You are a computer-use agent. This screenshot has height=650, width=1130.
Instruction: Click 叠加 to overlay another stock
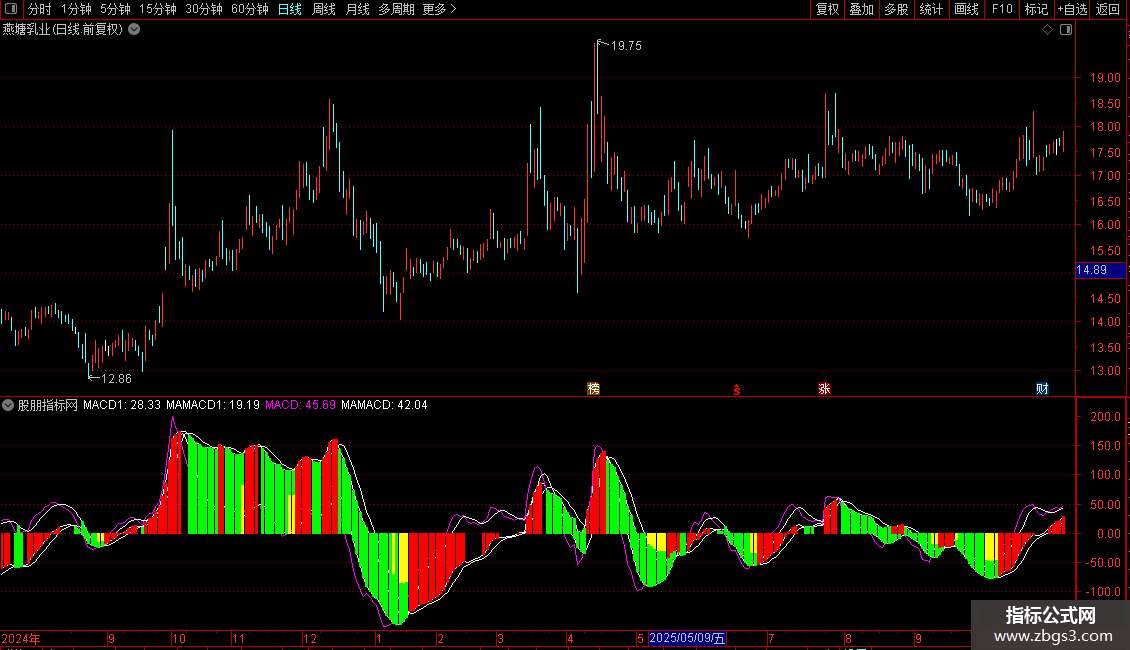pyautogui.click(x=861, y=9)
